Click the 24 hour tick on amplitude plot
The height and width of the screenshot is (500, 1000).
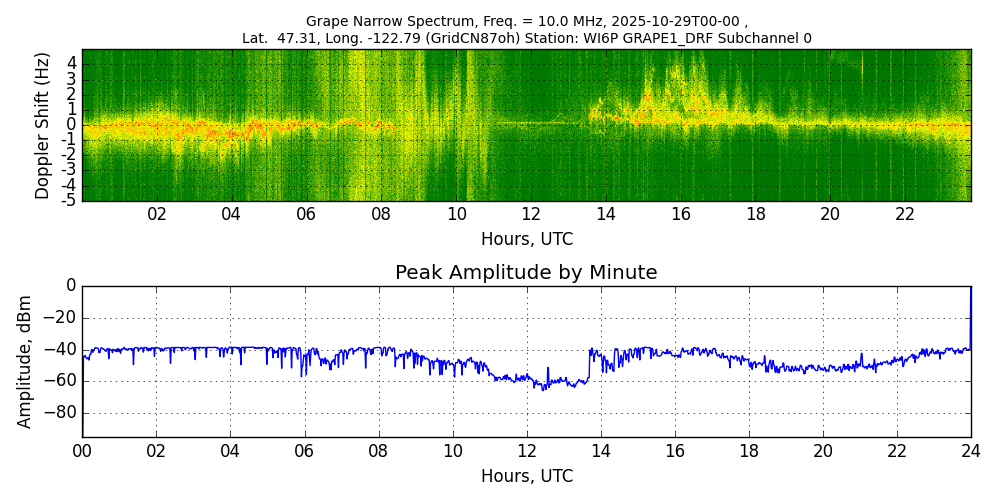(x=971, y=450)
